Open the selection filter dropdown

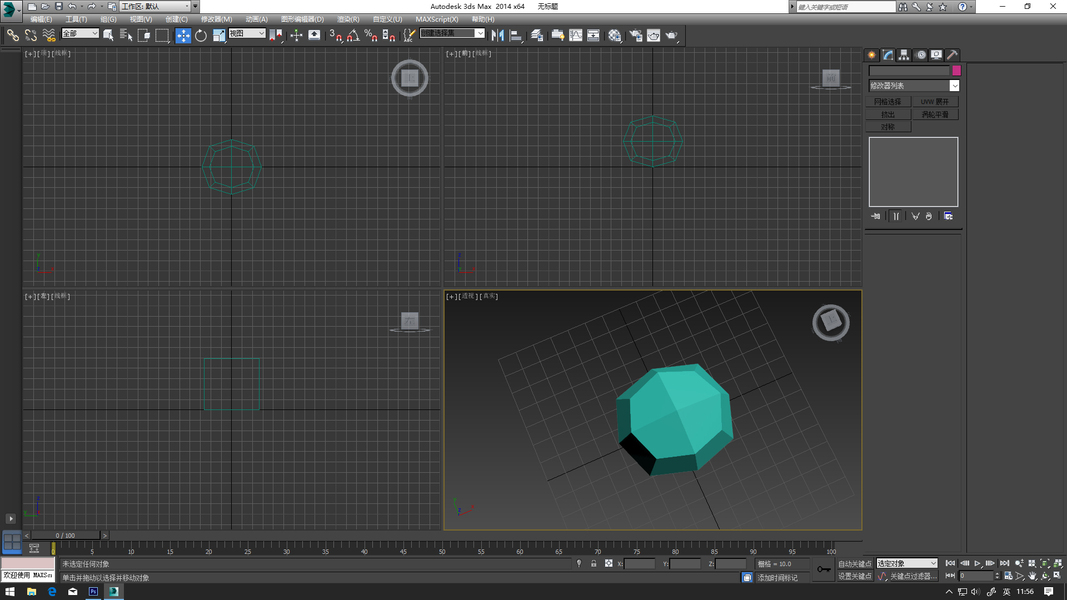80,33
